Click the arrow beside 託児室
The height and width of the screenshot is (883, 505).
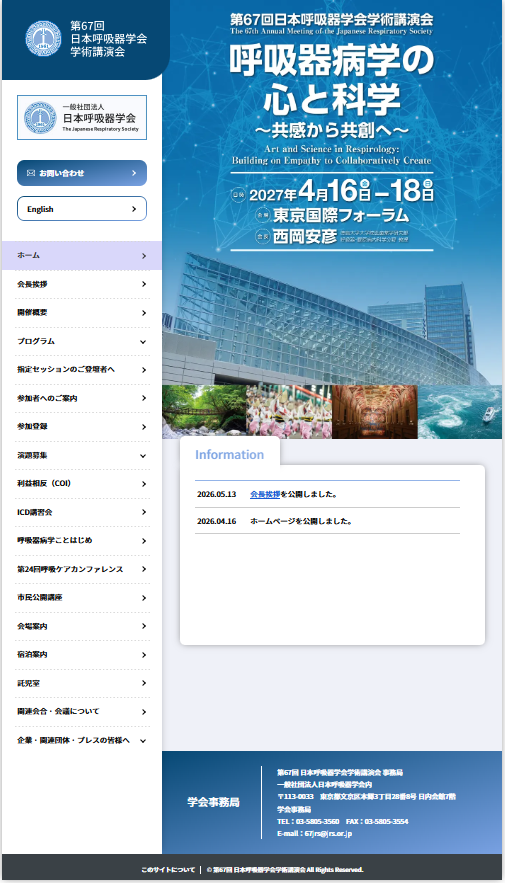coord(144,683)
